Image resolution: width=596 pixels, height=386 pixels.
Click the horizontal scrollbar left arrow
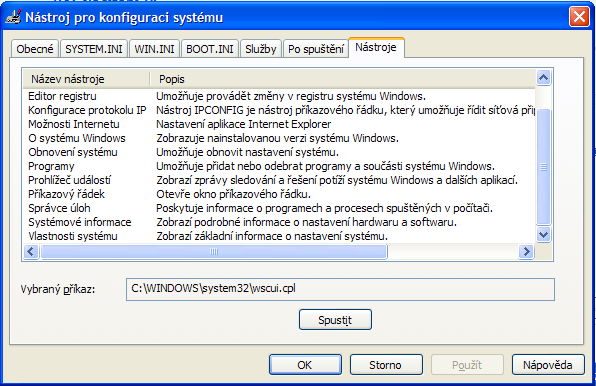click(31, 252)
